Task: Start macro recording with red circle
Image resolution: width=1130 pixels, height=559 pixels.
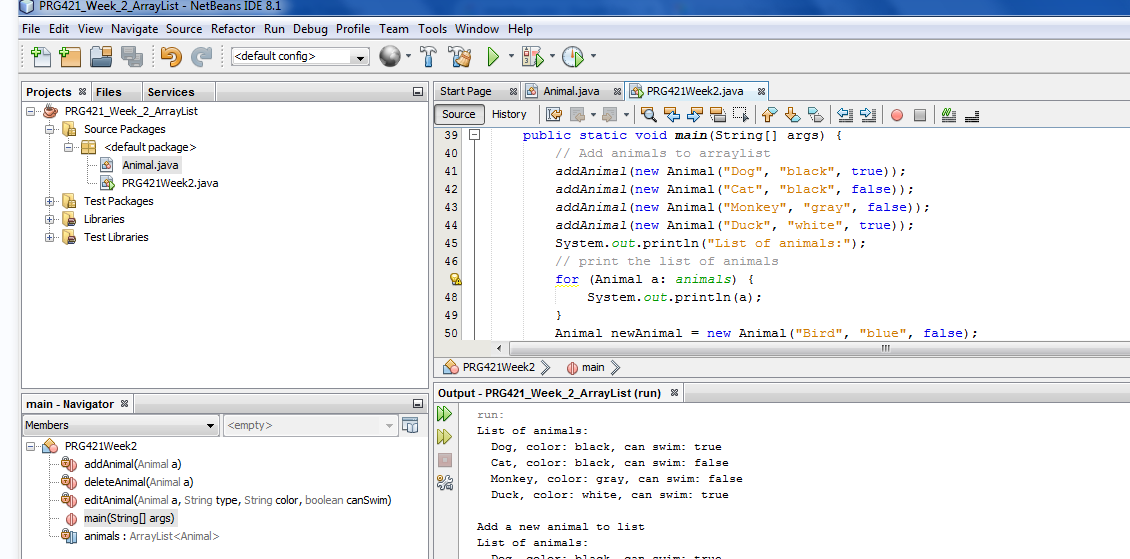Action: coord(897,115)
